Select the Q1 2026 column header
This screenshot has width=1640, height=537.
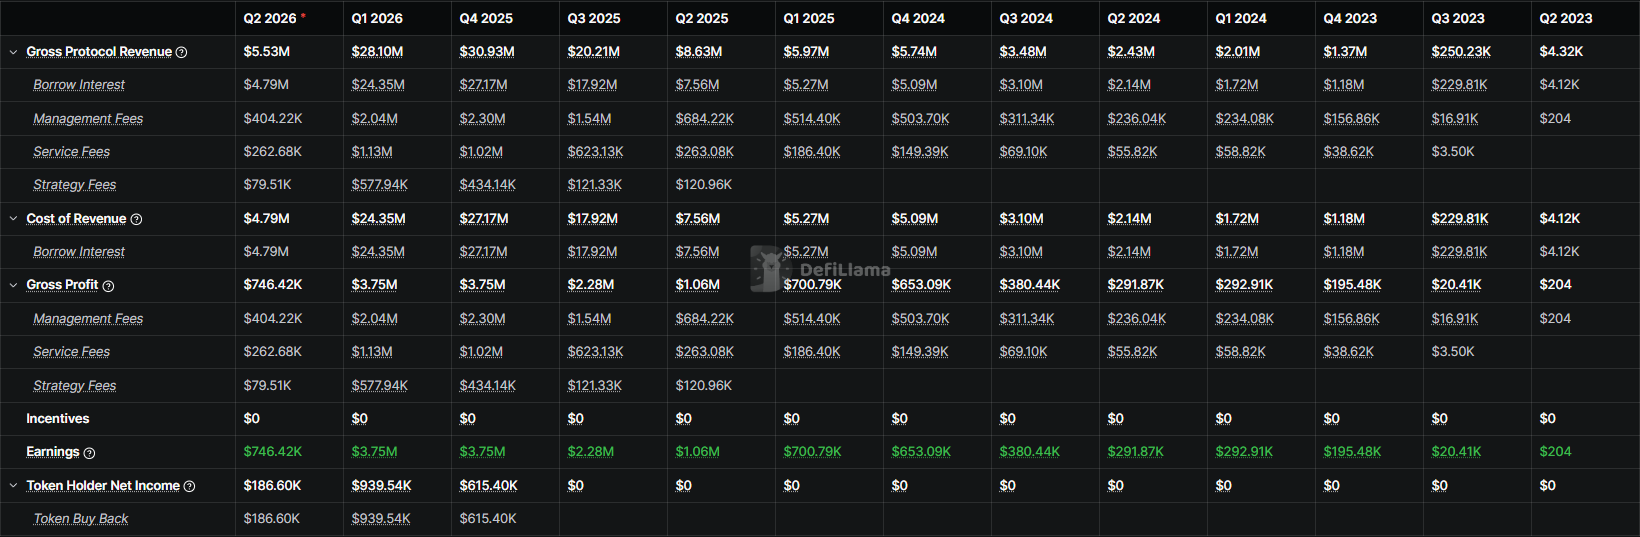coord(377,18)
